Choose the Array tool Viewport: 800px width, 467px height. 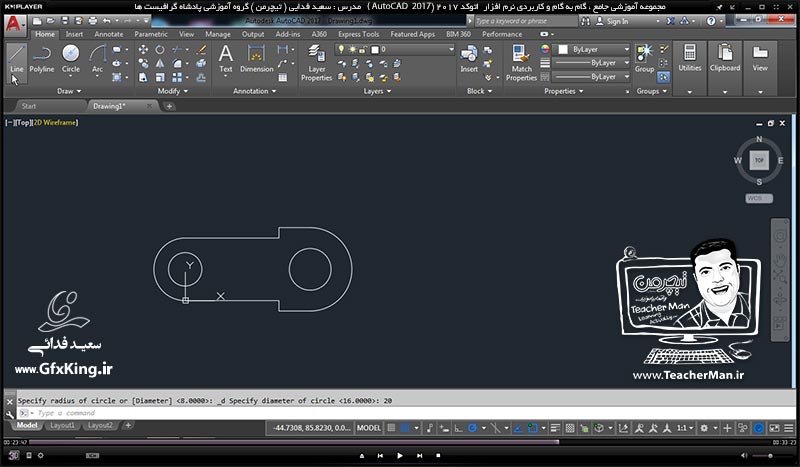[x=177, y=78]
